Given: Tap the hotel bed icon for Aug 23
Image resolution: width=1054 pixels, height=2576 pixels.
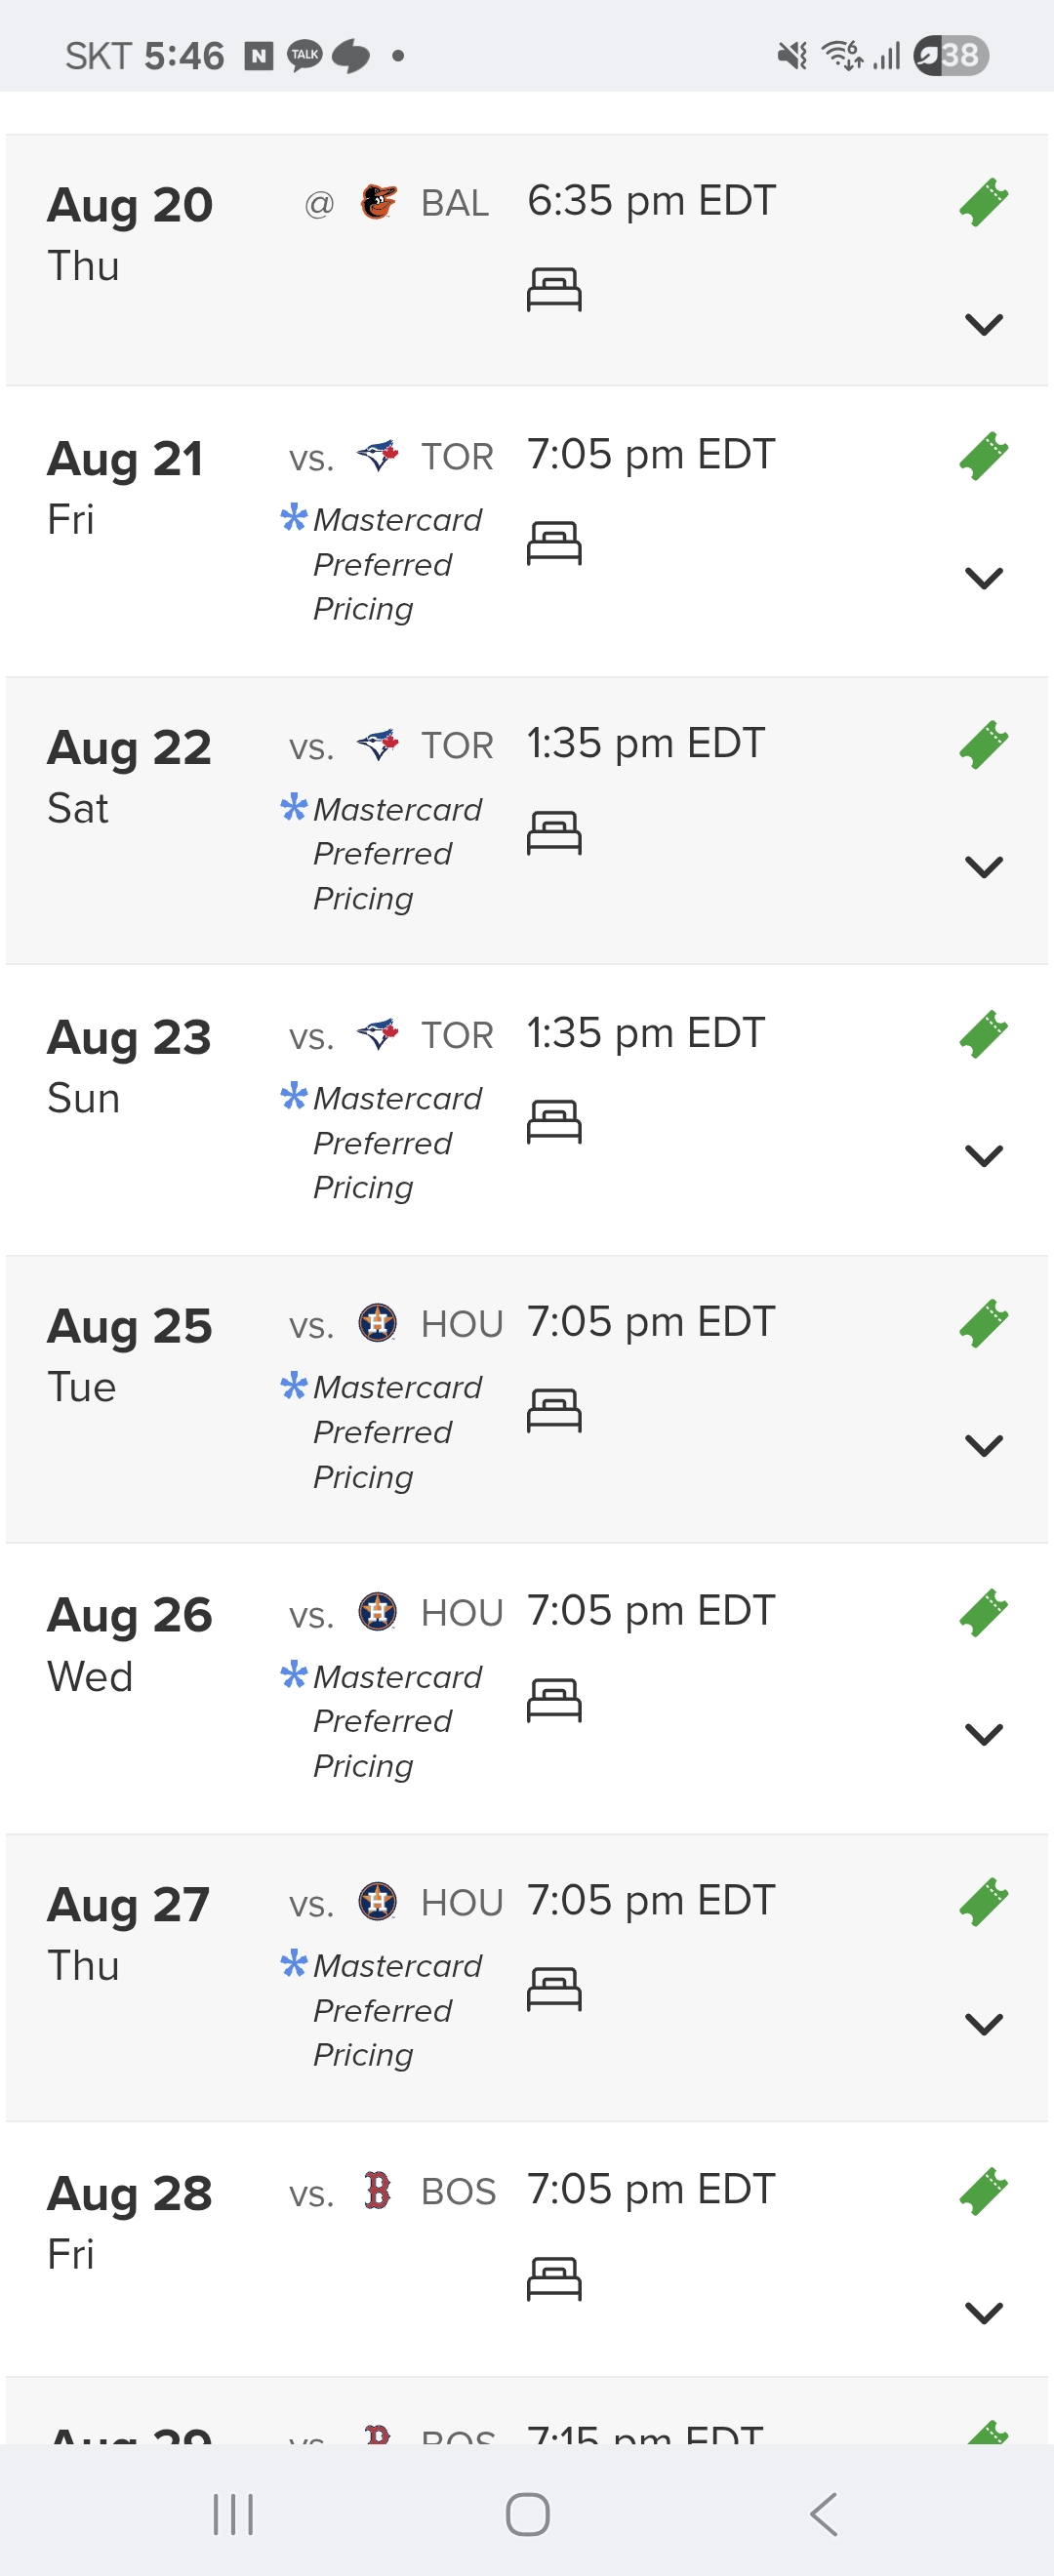Looking at the screenshot, I should pyautogui.click(x=554, y=1121).
